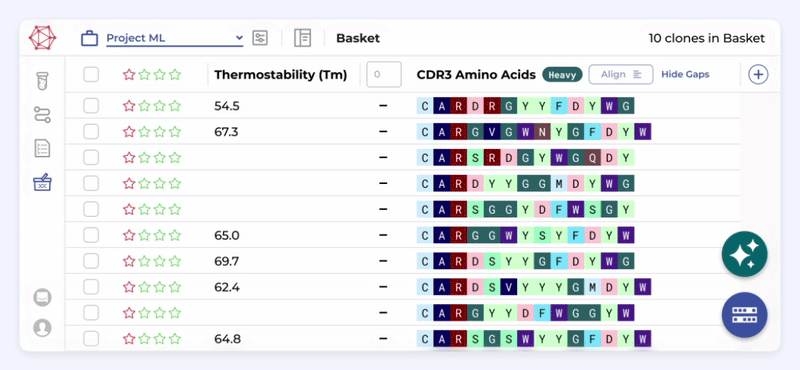Viewport: 800px width, 370px height.
Task: Click the purple W residue in first sequence
Action: 609,106
